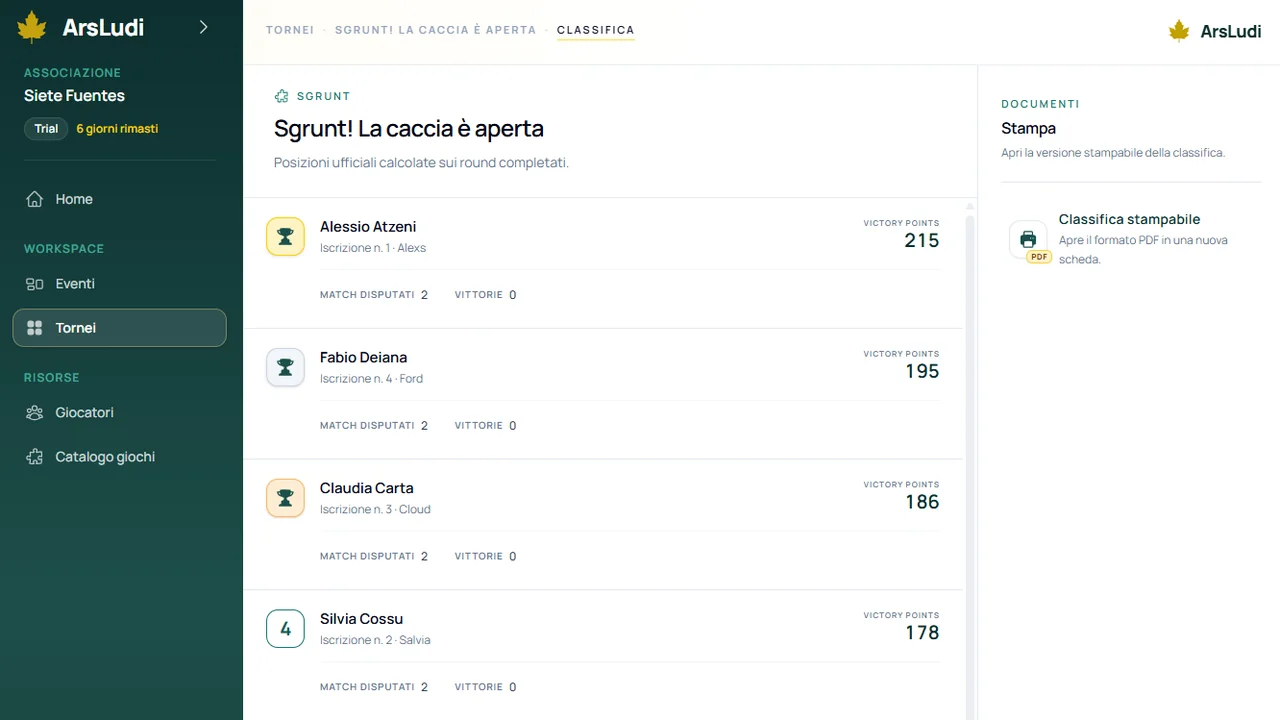Open Catalogo giochi puzzle icon
Screen dimensions: 1280x720
(35, 457)
